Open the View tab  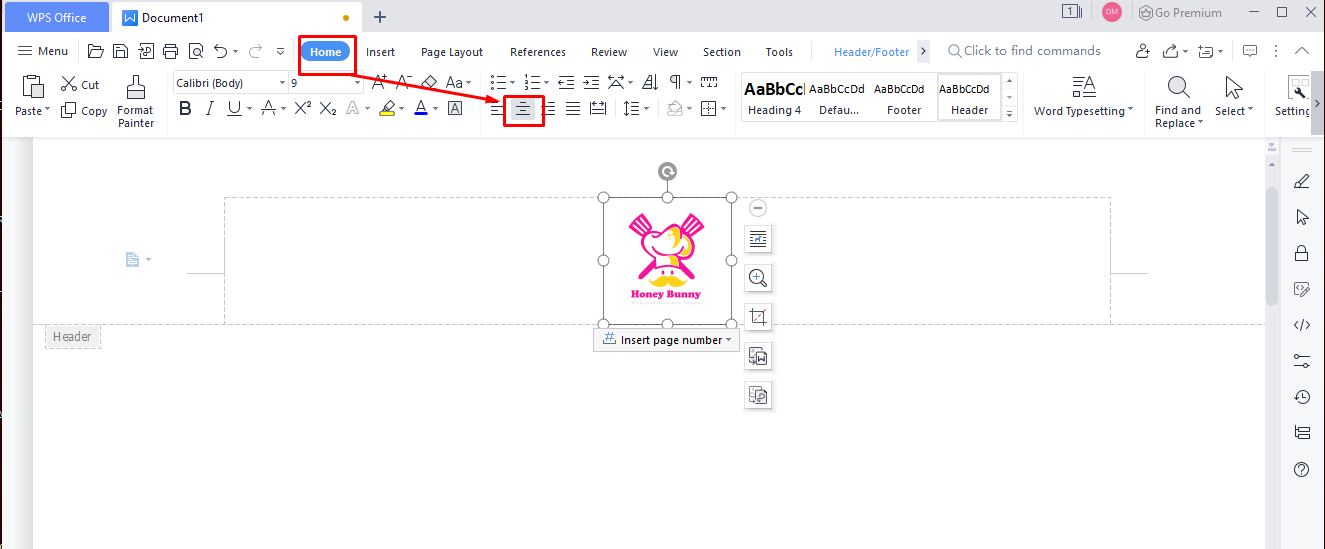tap(665, 52)
